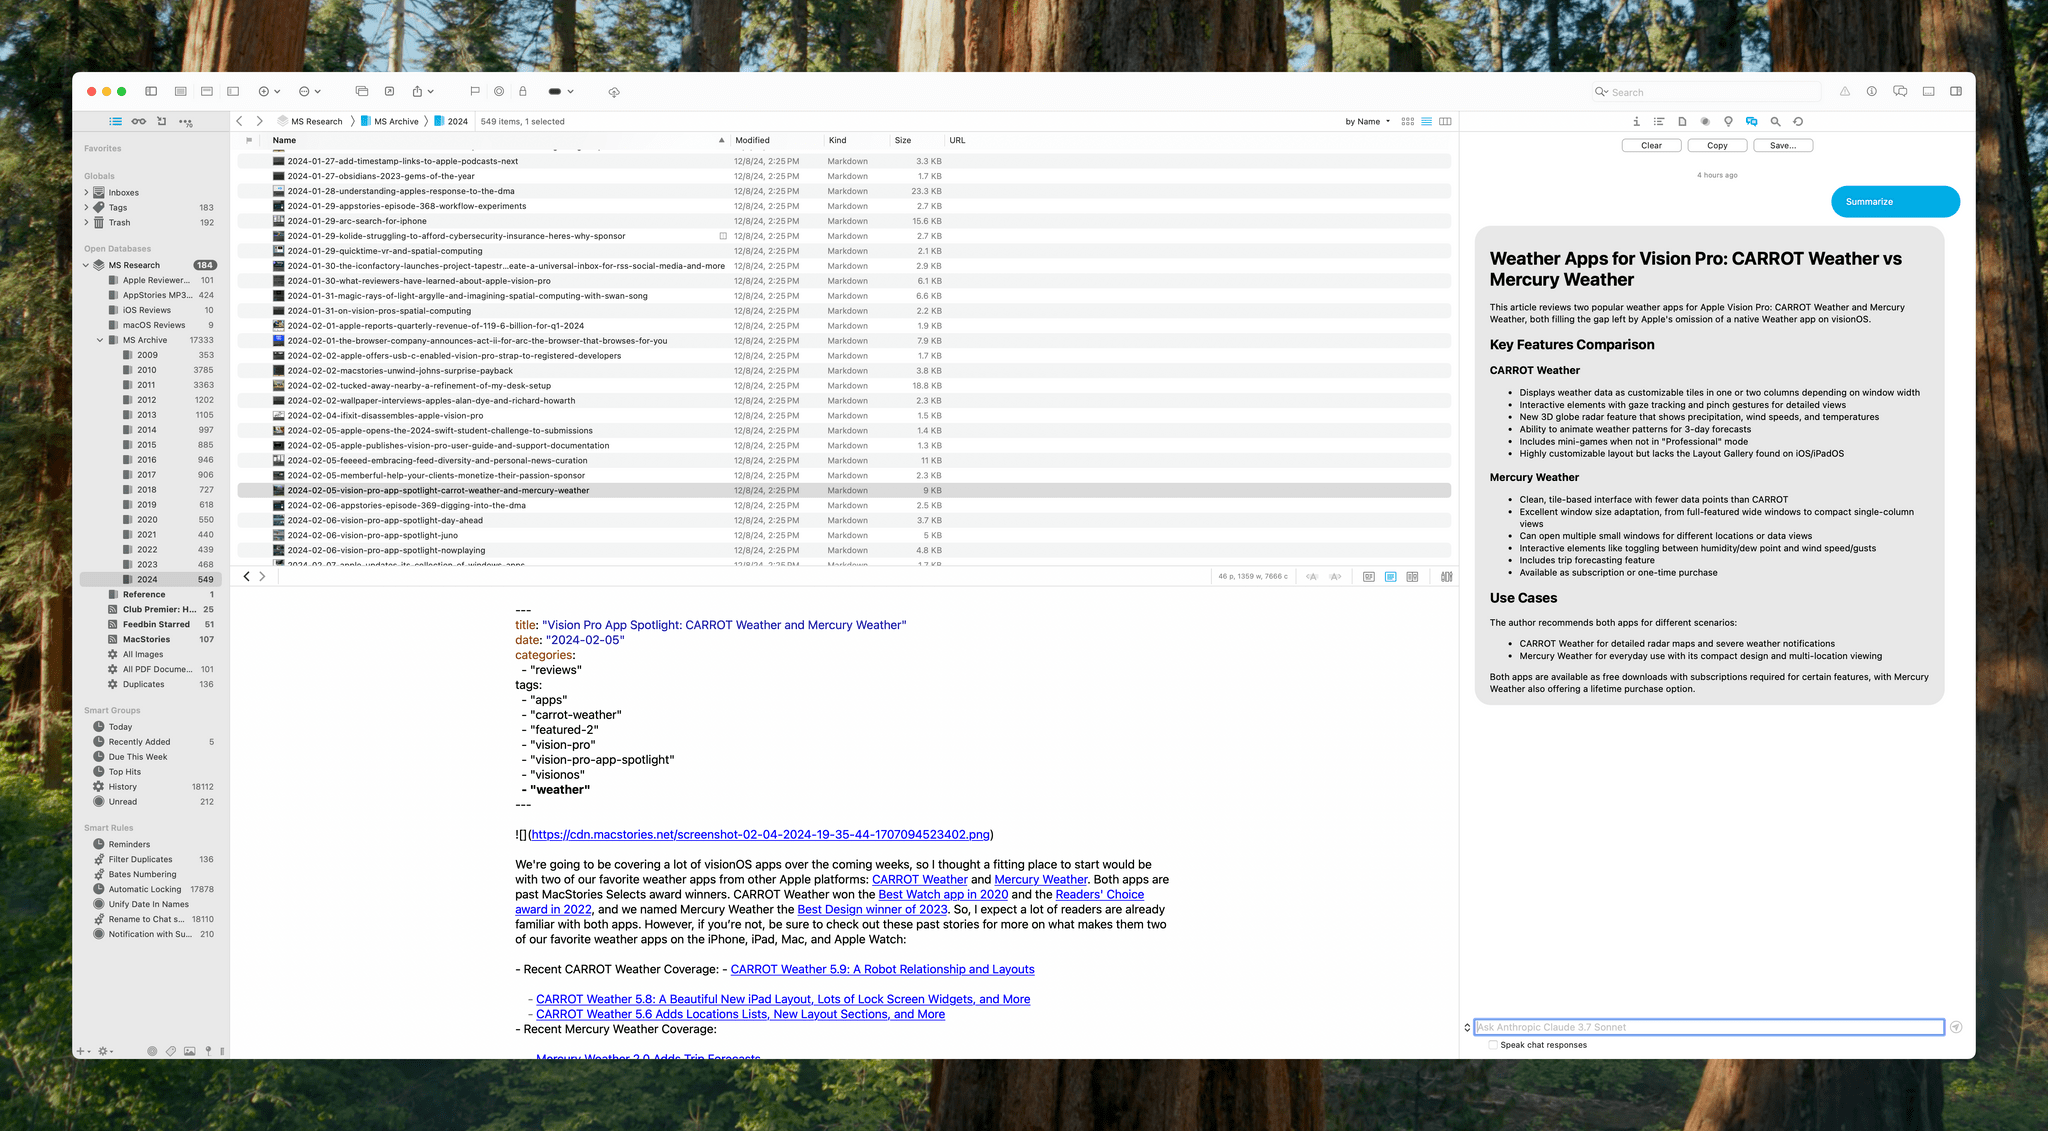Screen dimensions: 2048x1131
Task: Select the dots-percent icon in the sidebar header
Action: coord(186,122)
